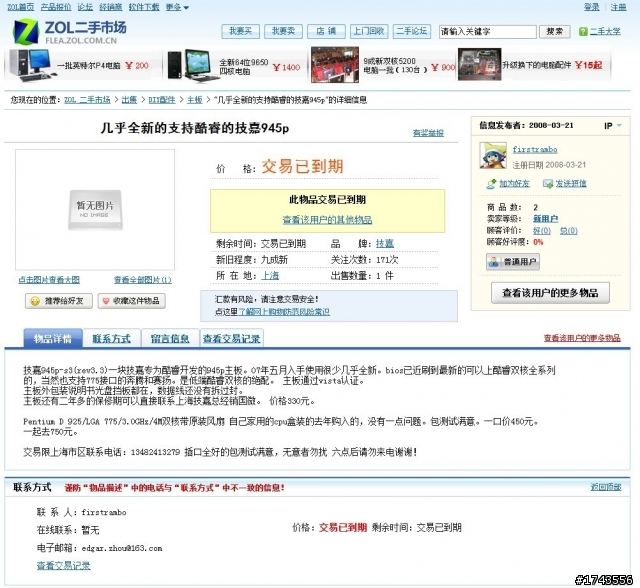Click the 我要买 nav button
Viewport: 640px width, 588px height.
[240, 31]
